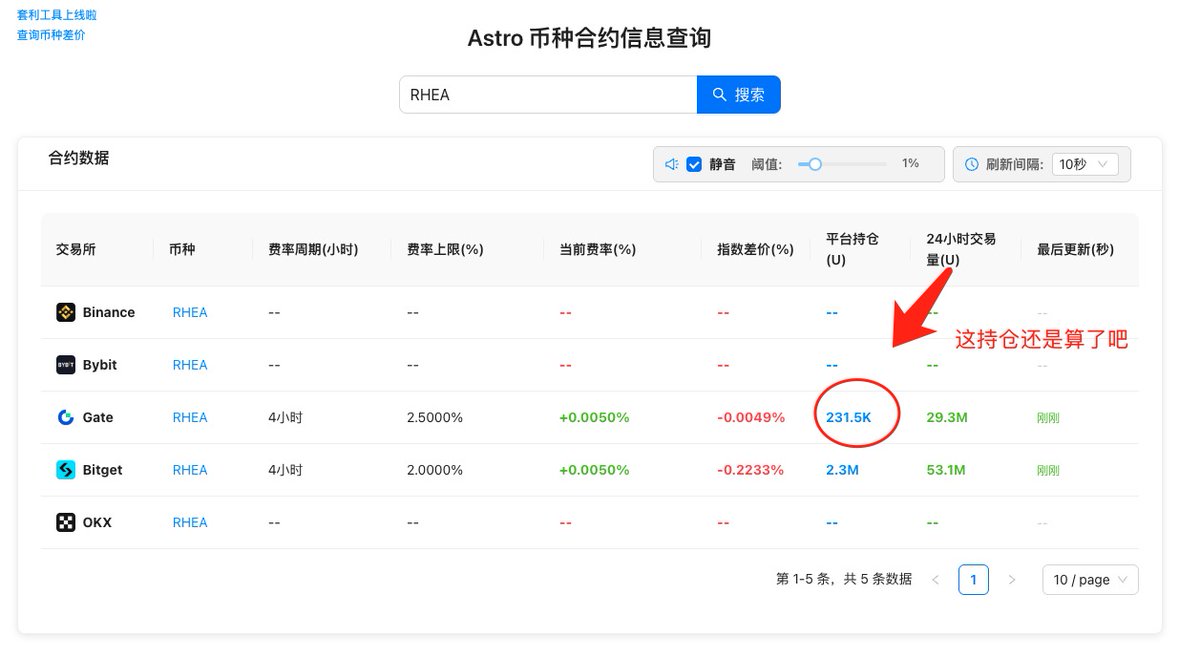Select page 1 in pagination
This screenshot has width=1200, height=658.
click(x=973, y=580)
